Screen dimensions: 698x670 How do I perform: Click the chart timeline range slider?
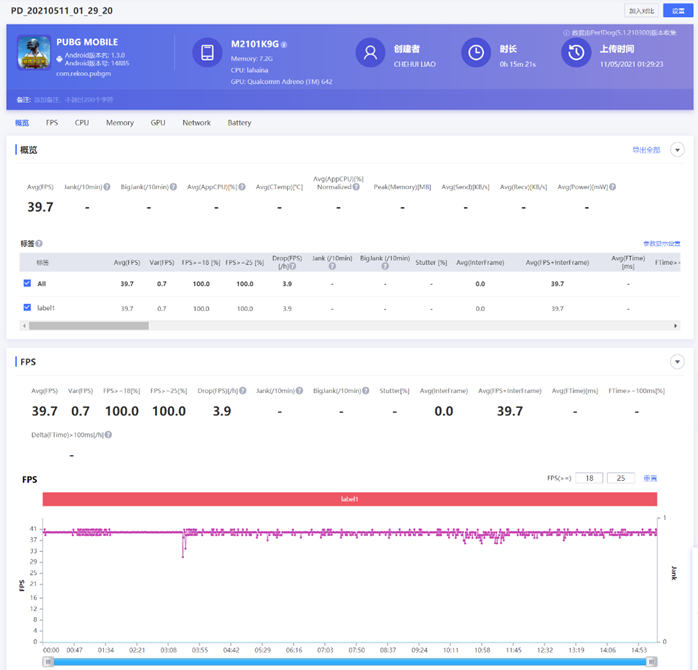click(350, 661)
